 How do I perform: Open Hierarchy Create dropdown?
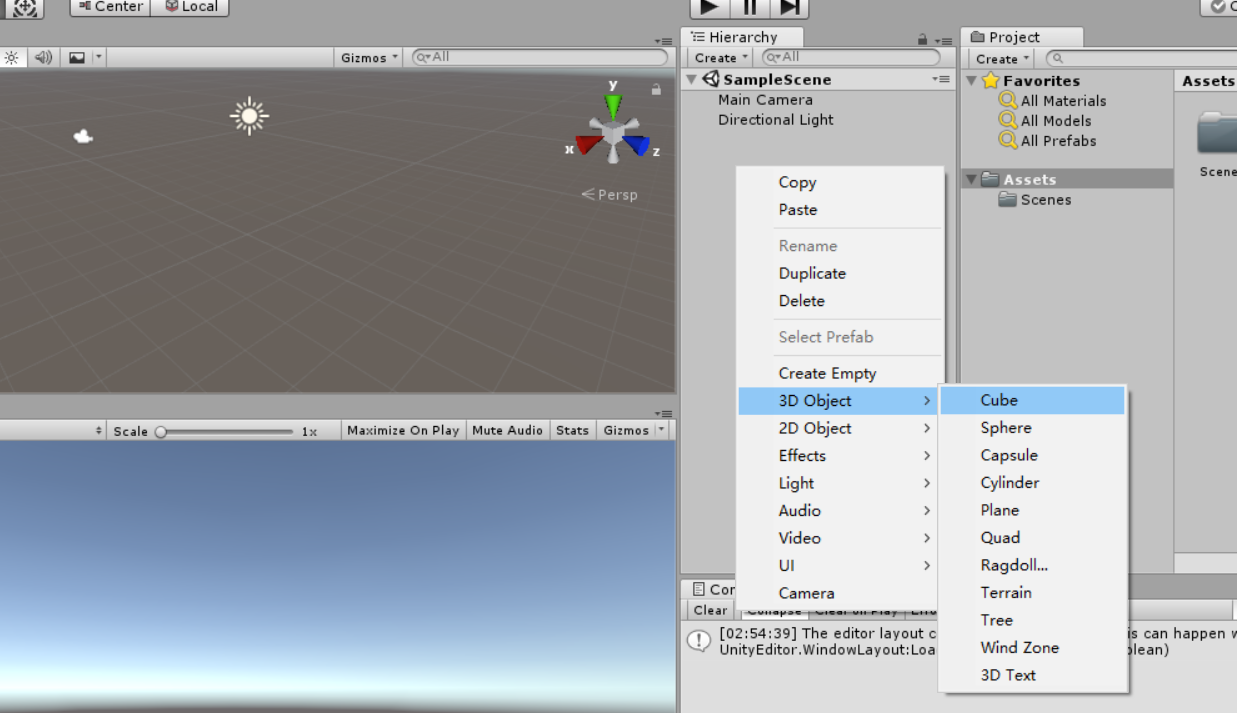(721, 58)
